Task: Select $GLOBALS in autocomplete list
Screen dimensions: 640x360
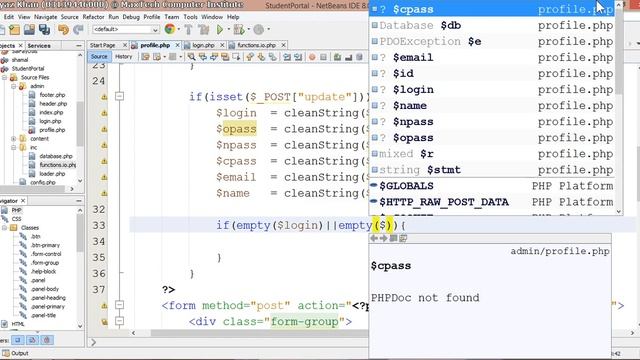Action: [x=492, y=186]
